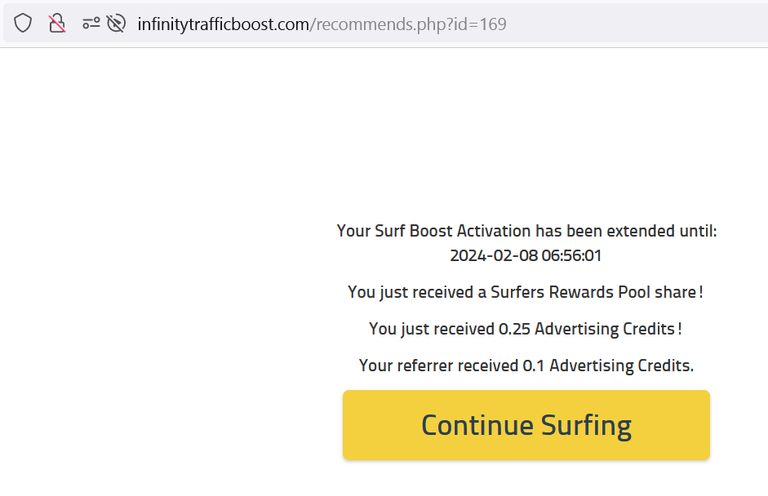768x496 pixels.
Task: Click the Surfers Rewards Pool words
Action: coord(570,292)
